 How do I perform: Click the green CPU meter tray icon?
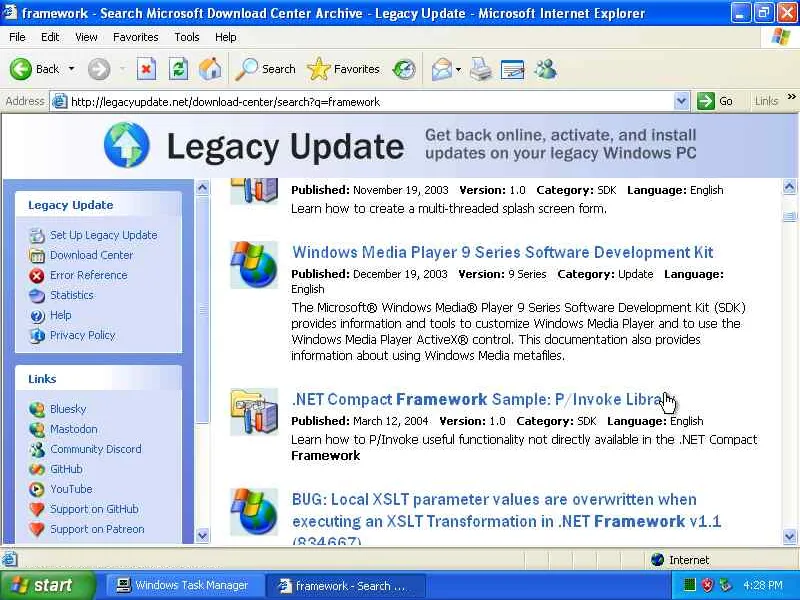click(689, 585)
